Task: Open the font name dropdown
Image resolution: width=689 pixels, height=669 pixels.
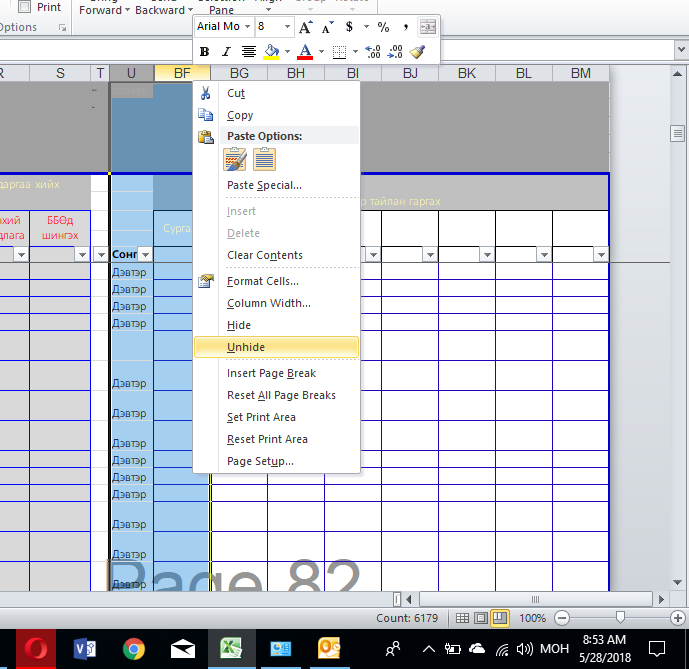Action: tap(245, 27)
